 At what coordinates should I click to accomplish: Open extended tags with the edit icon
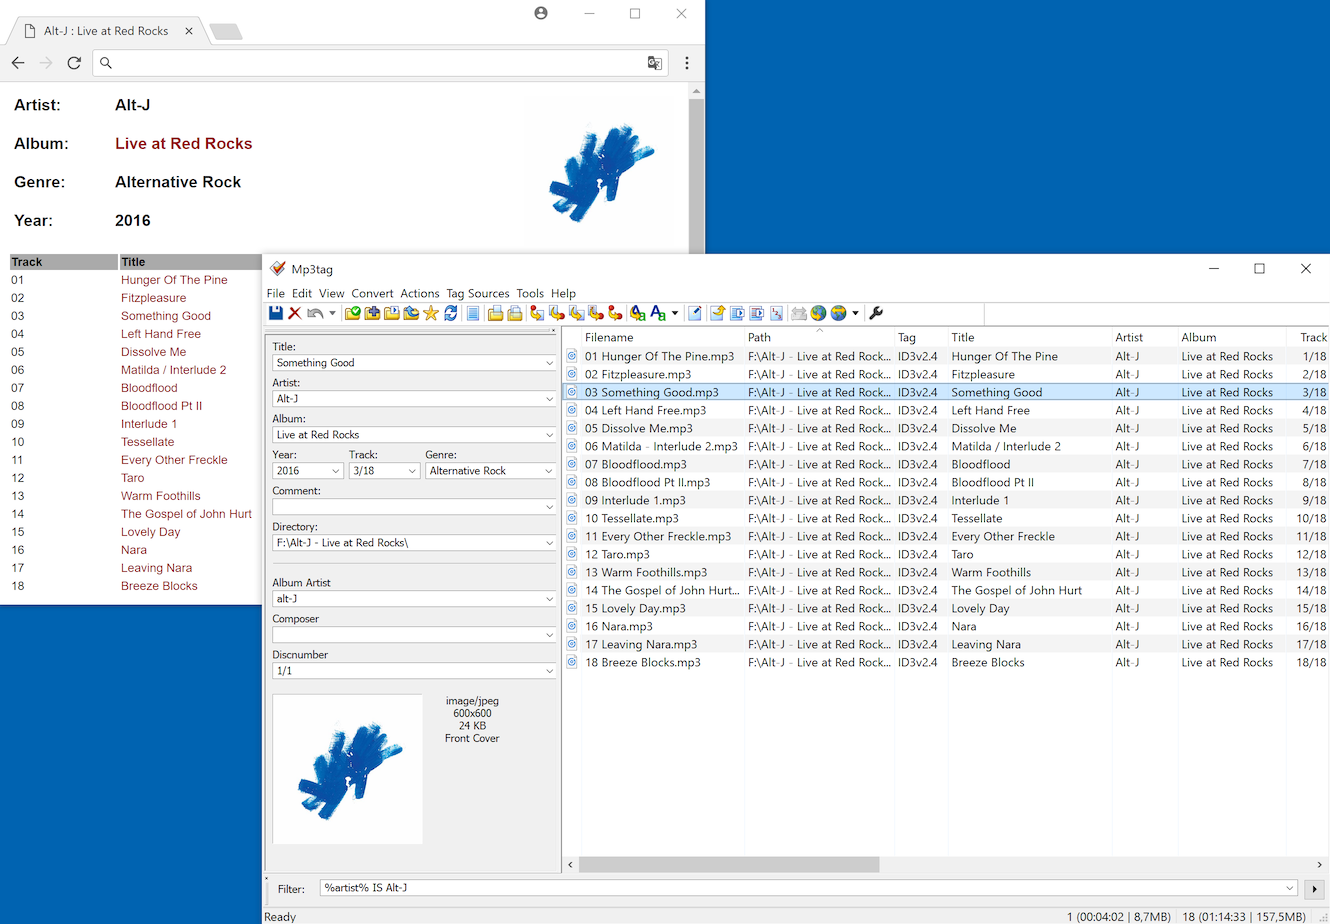(694, 312)
